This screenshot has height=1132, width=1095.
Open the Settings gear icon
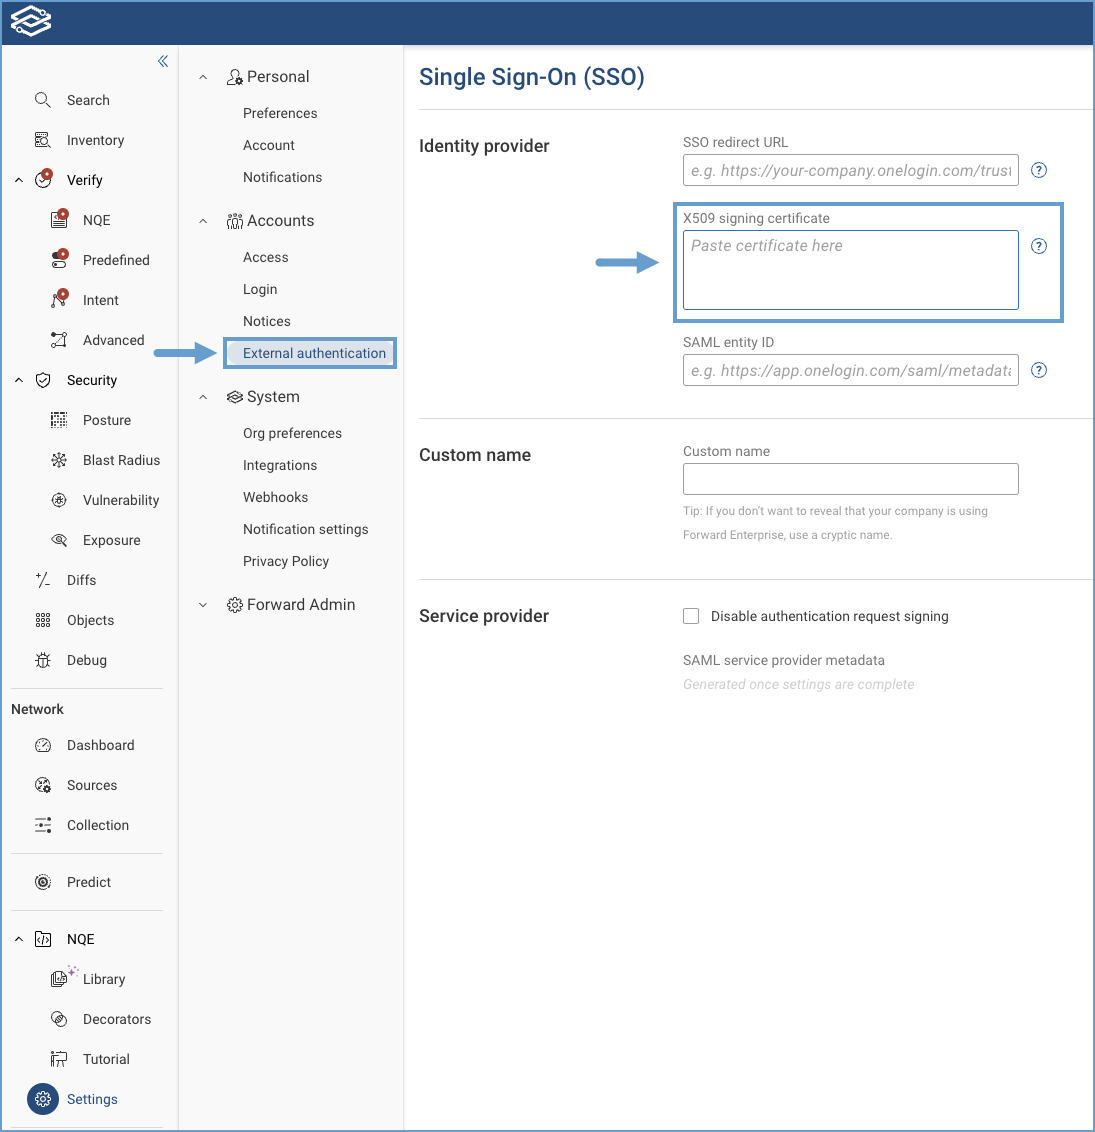[43, 1099]
